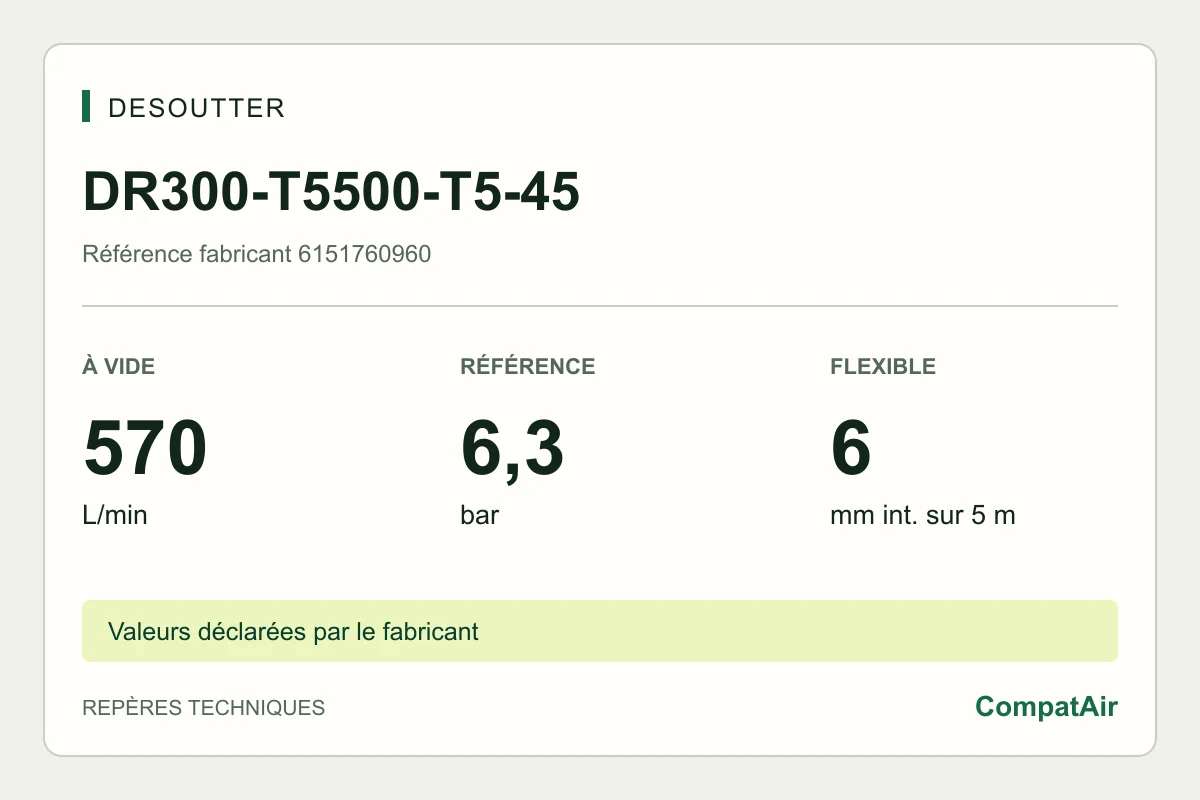Click the L/min unit label
This screenshot has height=800, width=1200.
pyautogui.click(x=114, y=516)
